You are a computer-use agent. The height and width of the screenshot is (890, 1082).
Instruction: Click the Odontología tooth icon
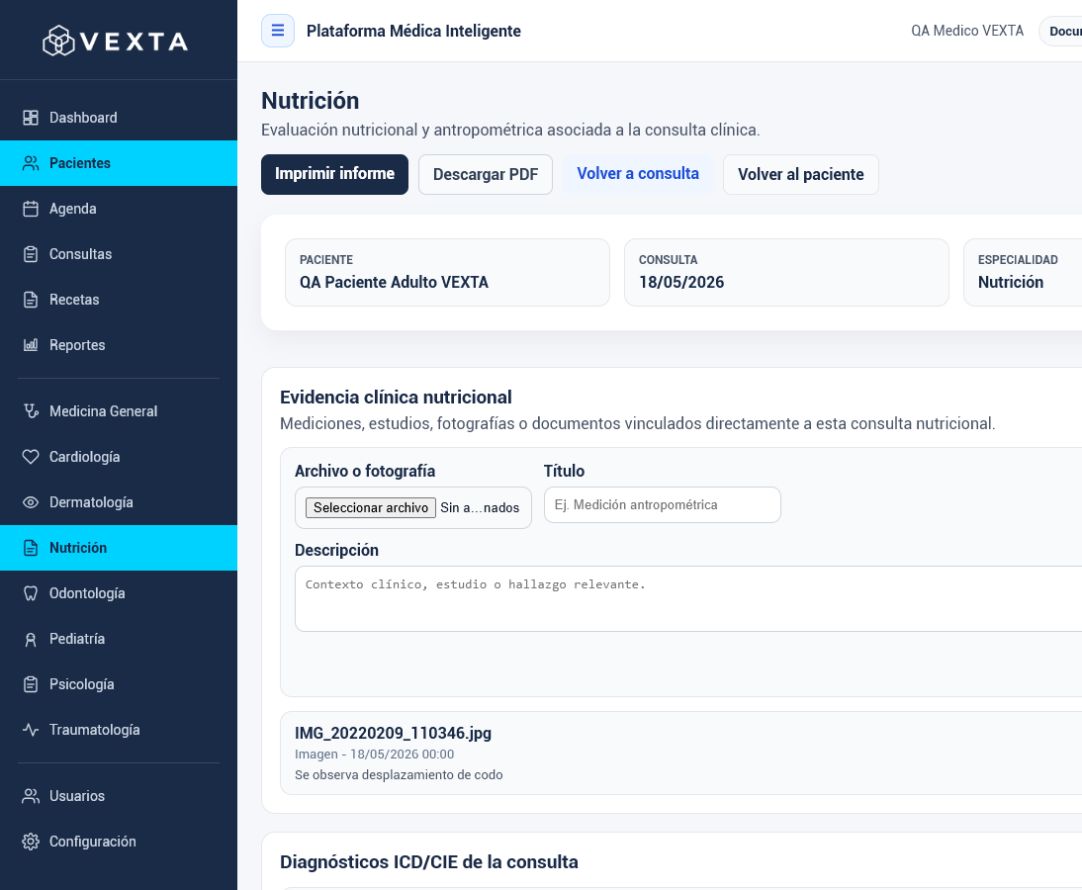30,593
